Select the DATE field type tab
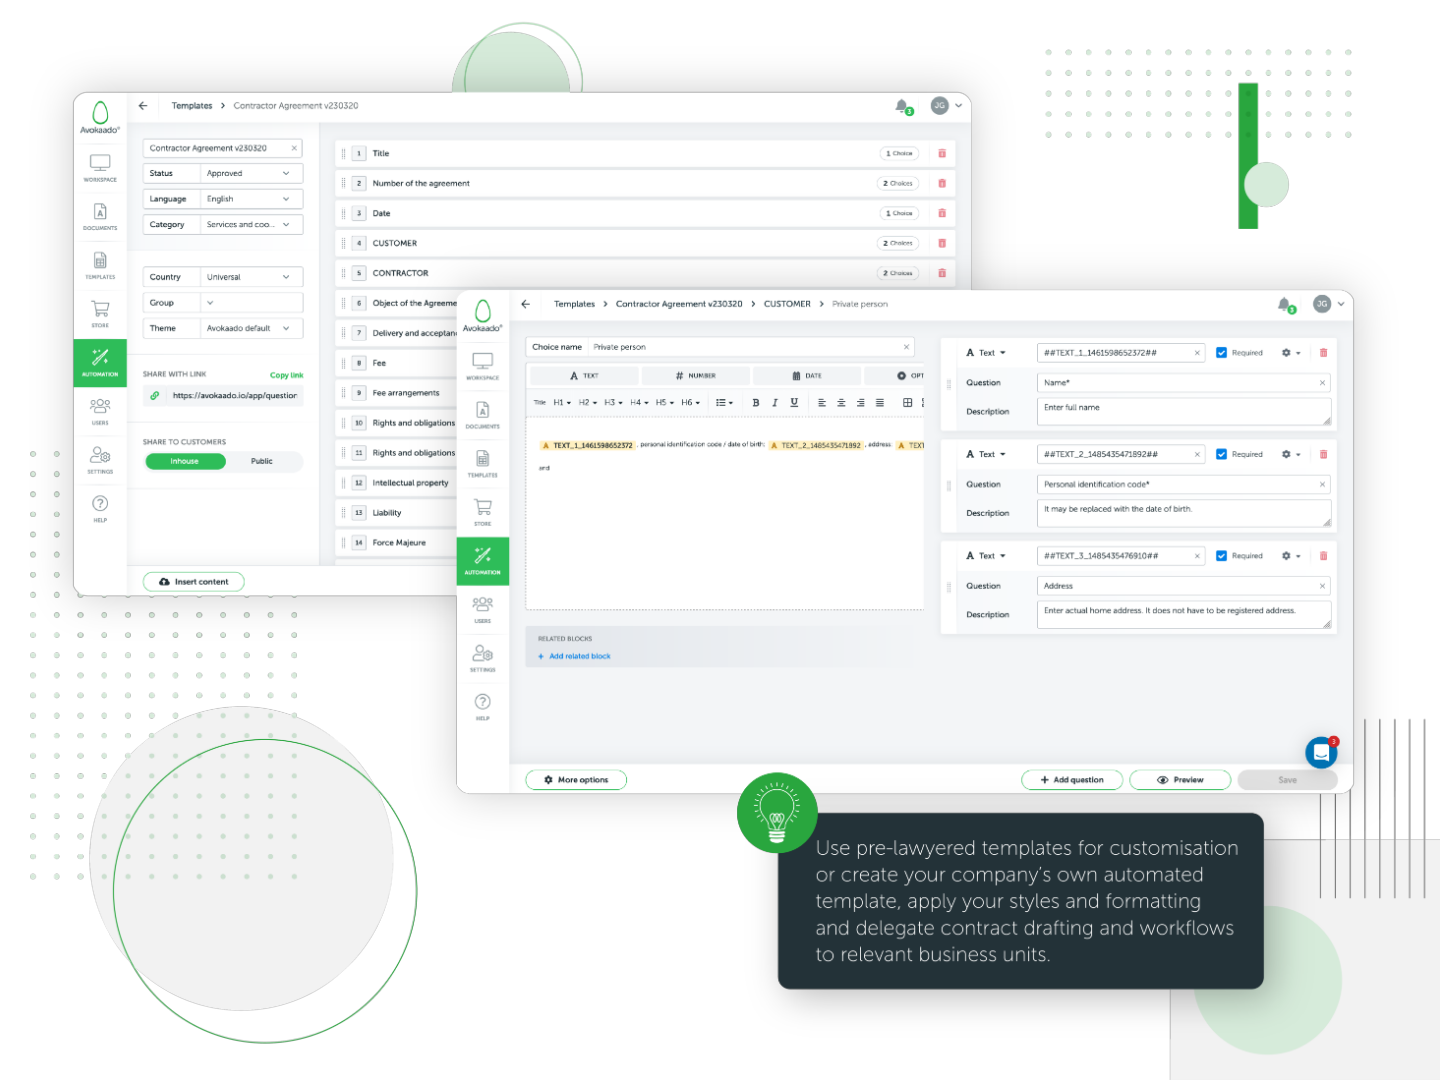The image size is (1445, 1080). click(x=807, y=376)
